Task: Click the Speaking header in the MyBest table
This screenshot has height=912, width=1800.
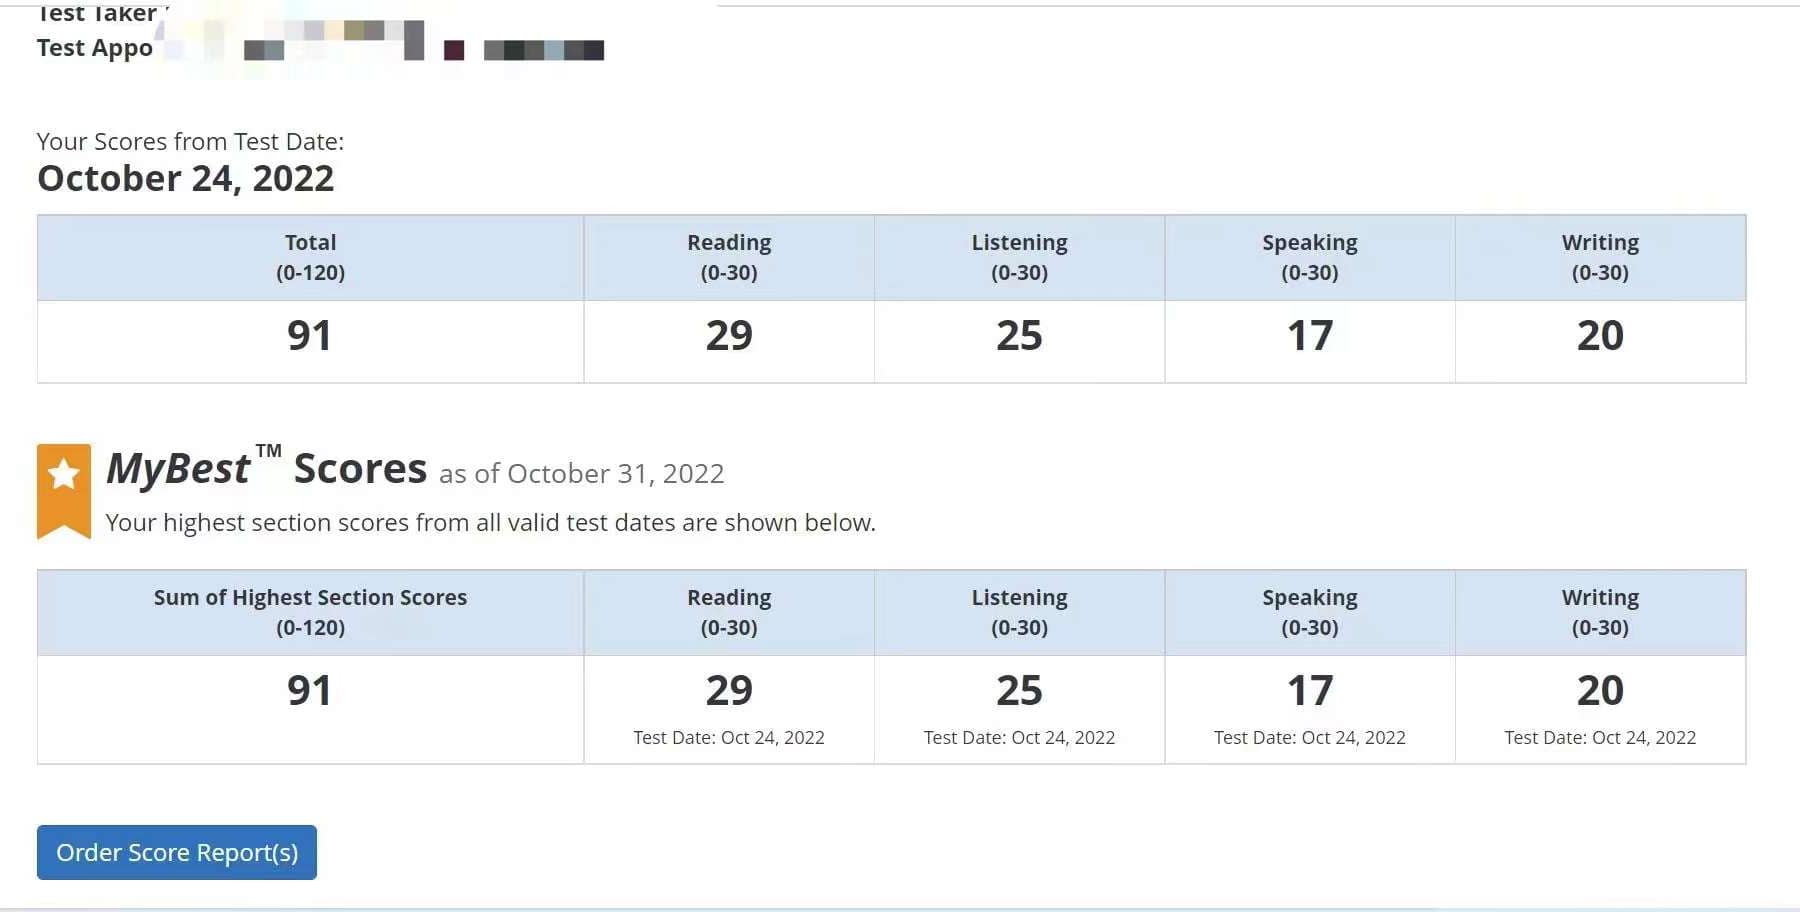Action: (x=1309, y=612)
